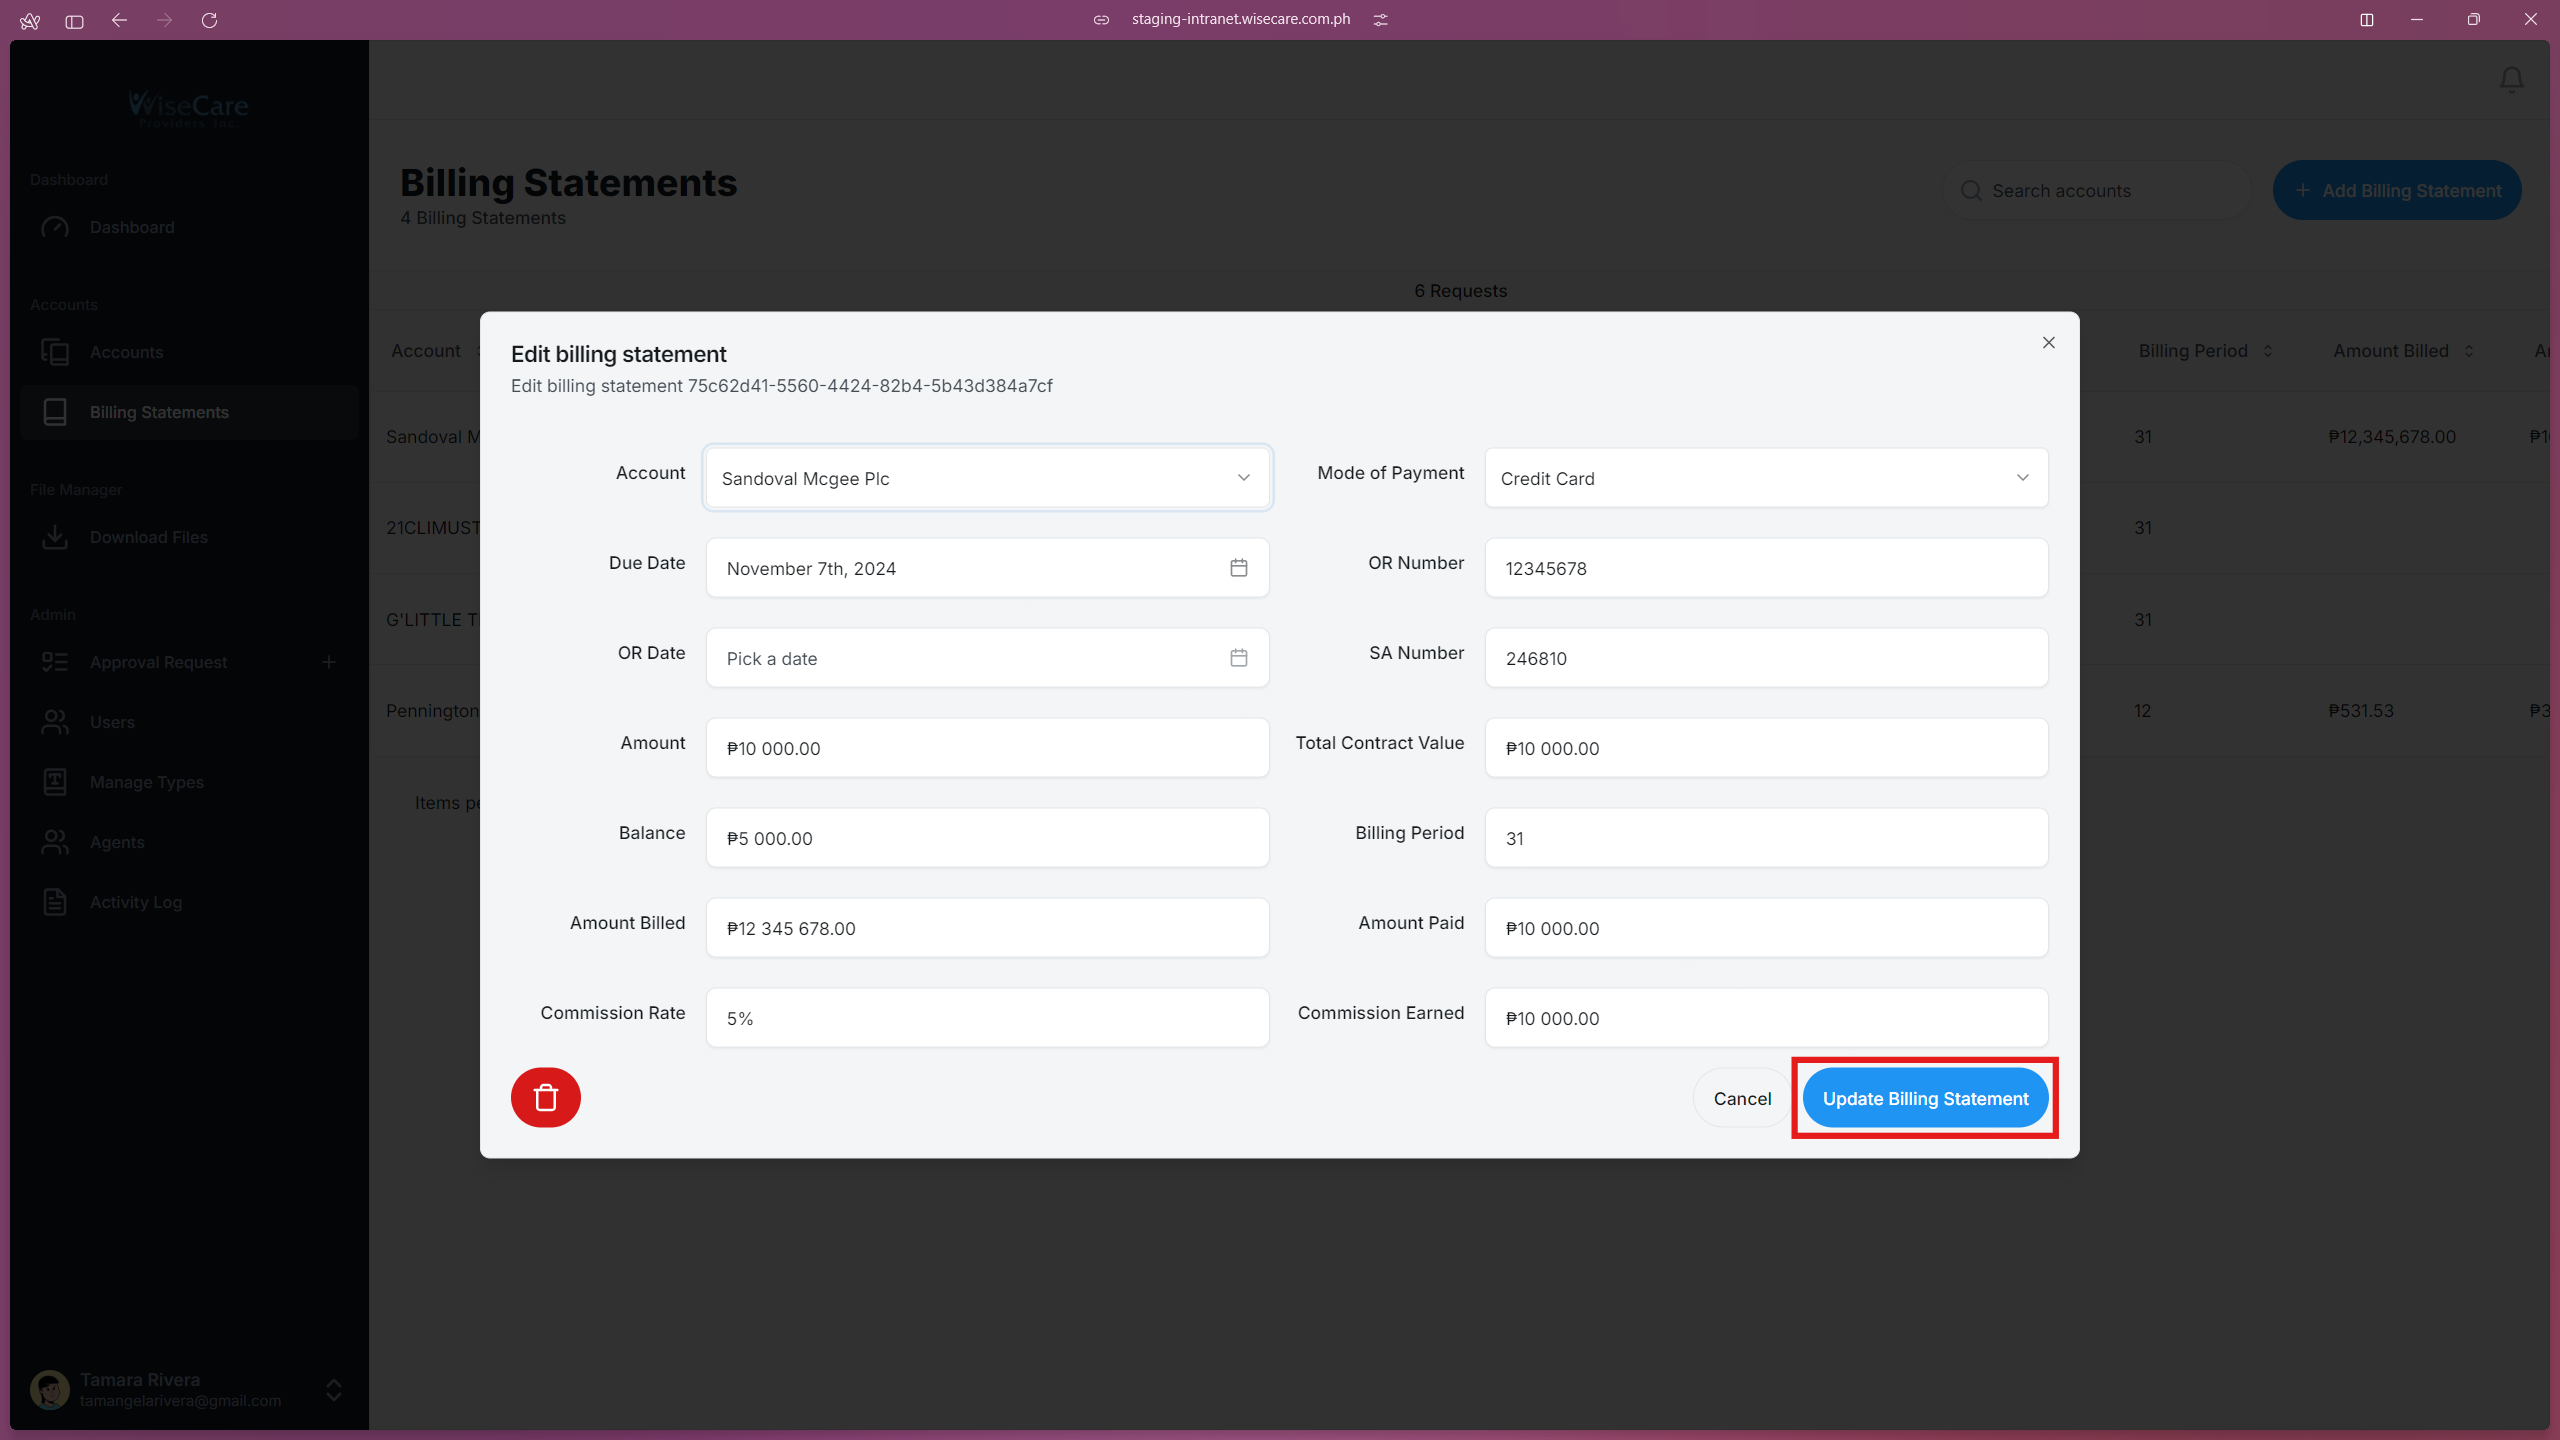The image size is (2560, 1440).
Task: Open Download Files in File Manager
Action: 148,537
